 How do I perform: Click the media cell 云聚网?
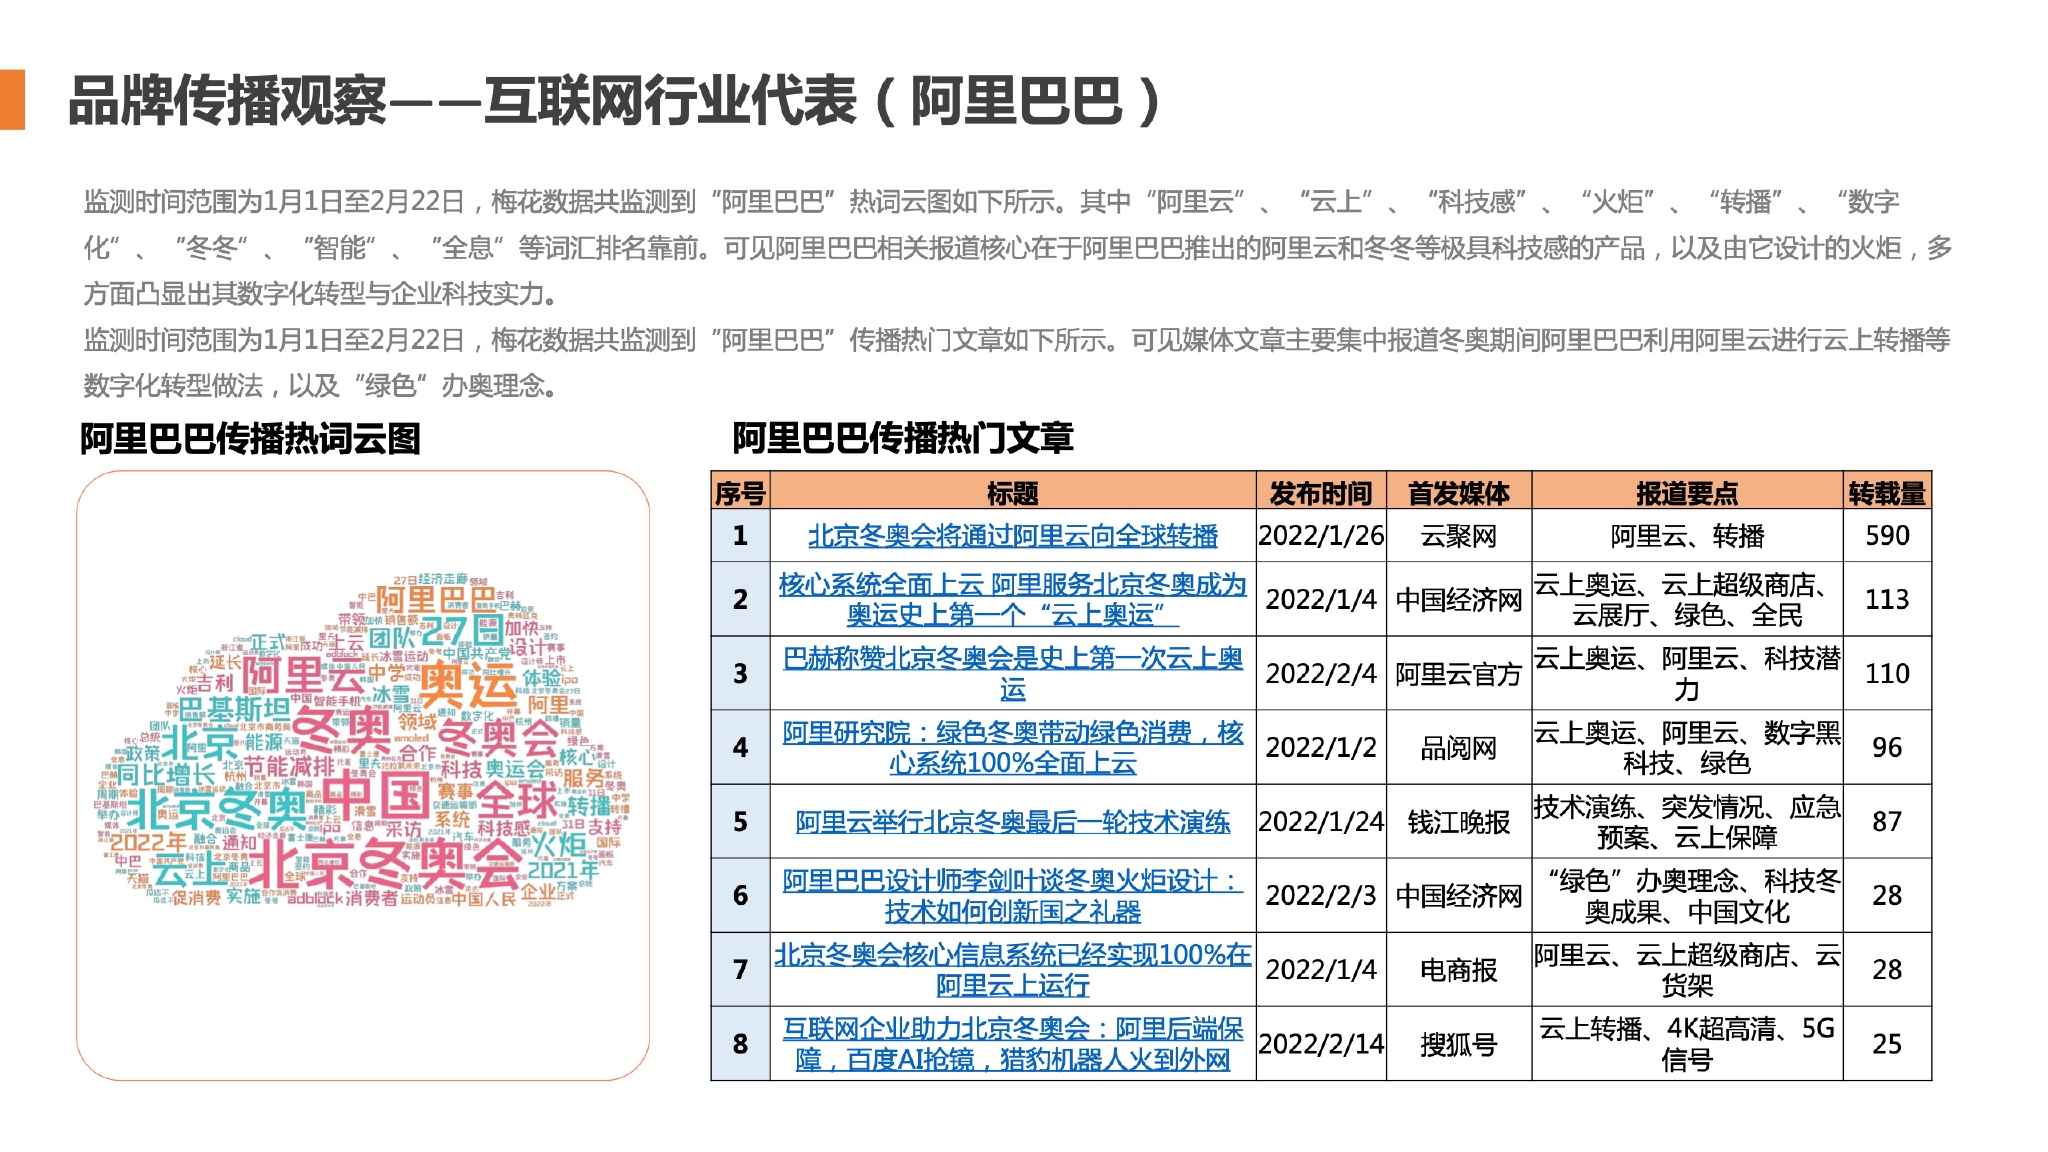(x=1458, y=536)
